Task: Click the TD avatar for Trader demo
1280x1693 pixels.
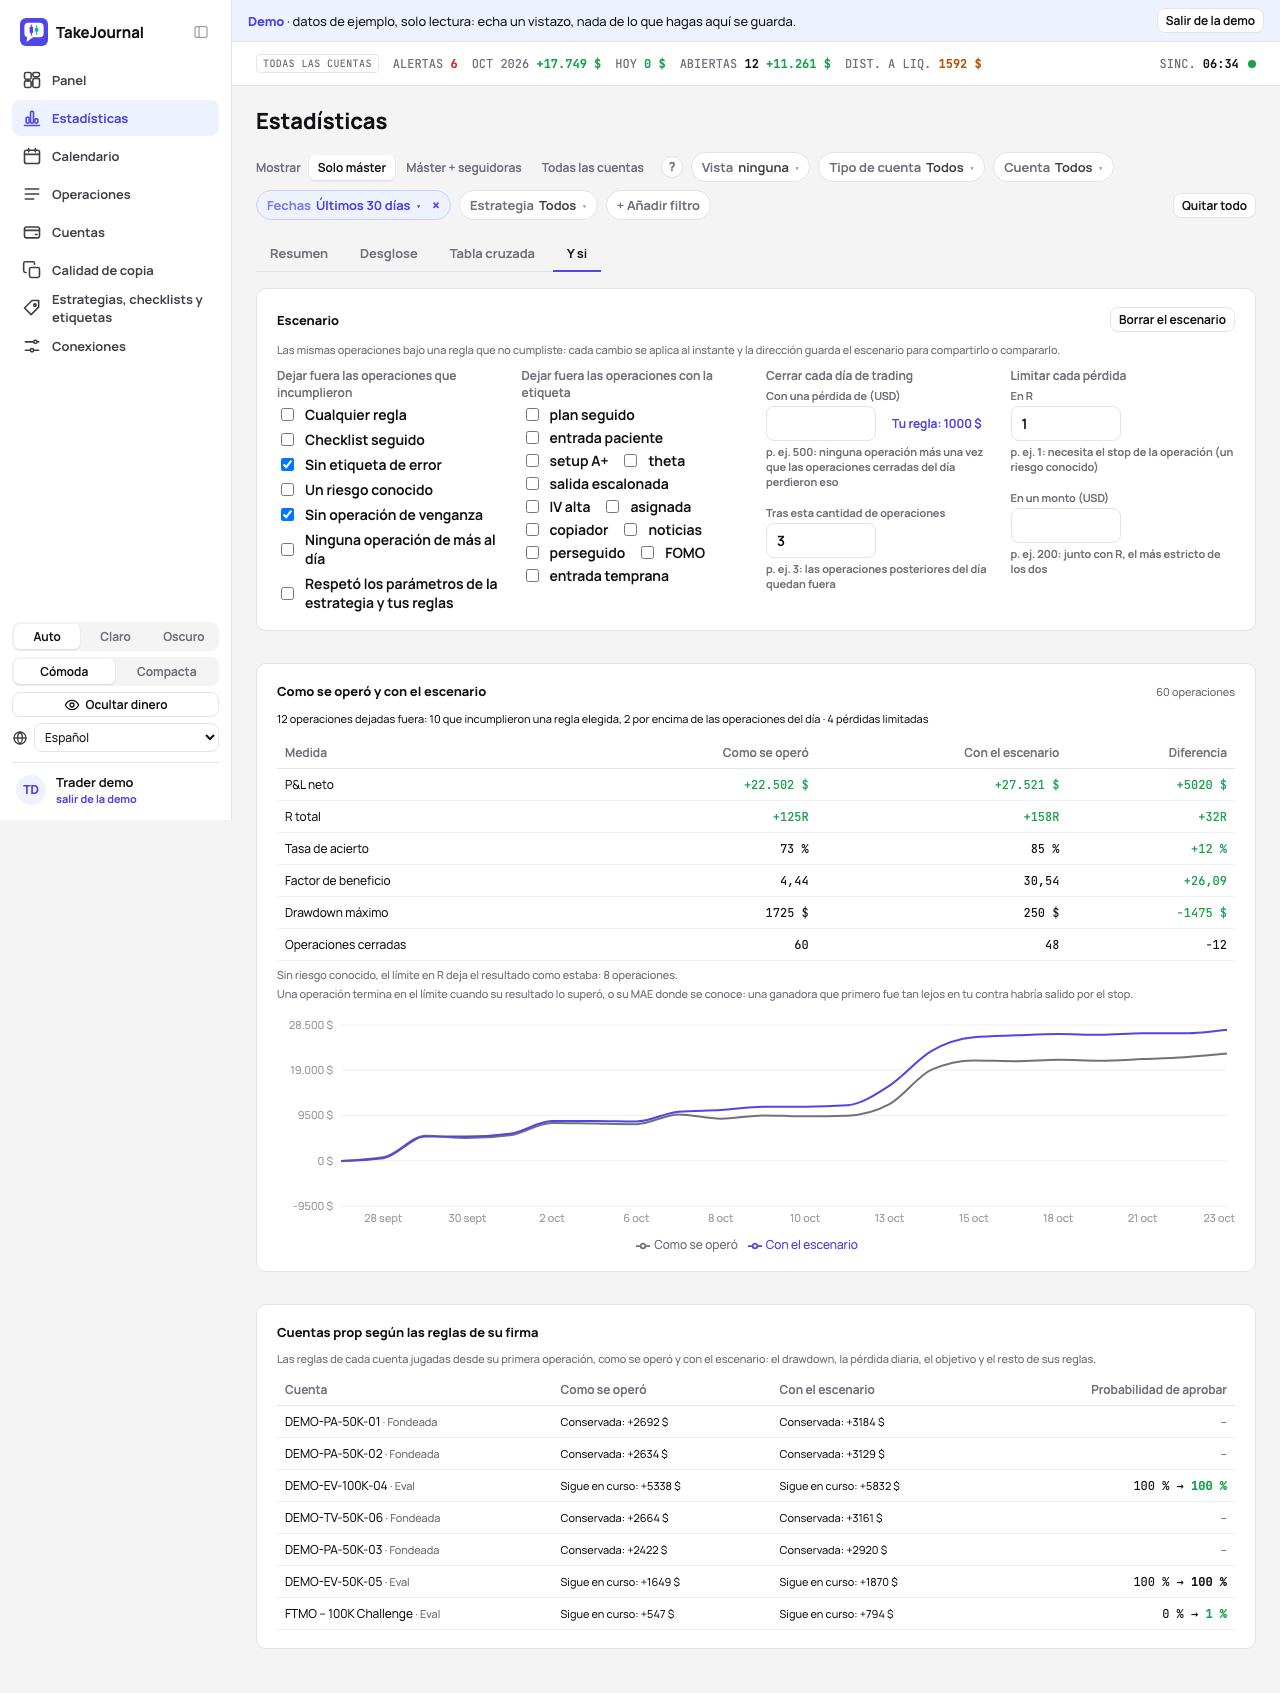Action: [x=31, y=790]
